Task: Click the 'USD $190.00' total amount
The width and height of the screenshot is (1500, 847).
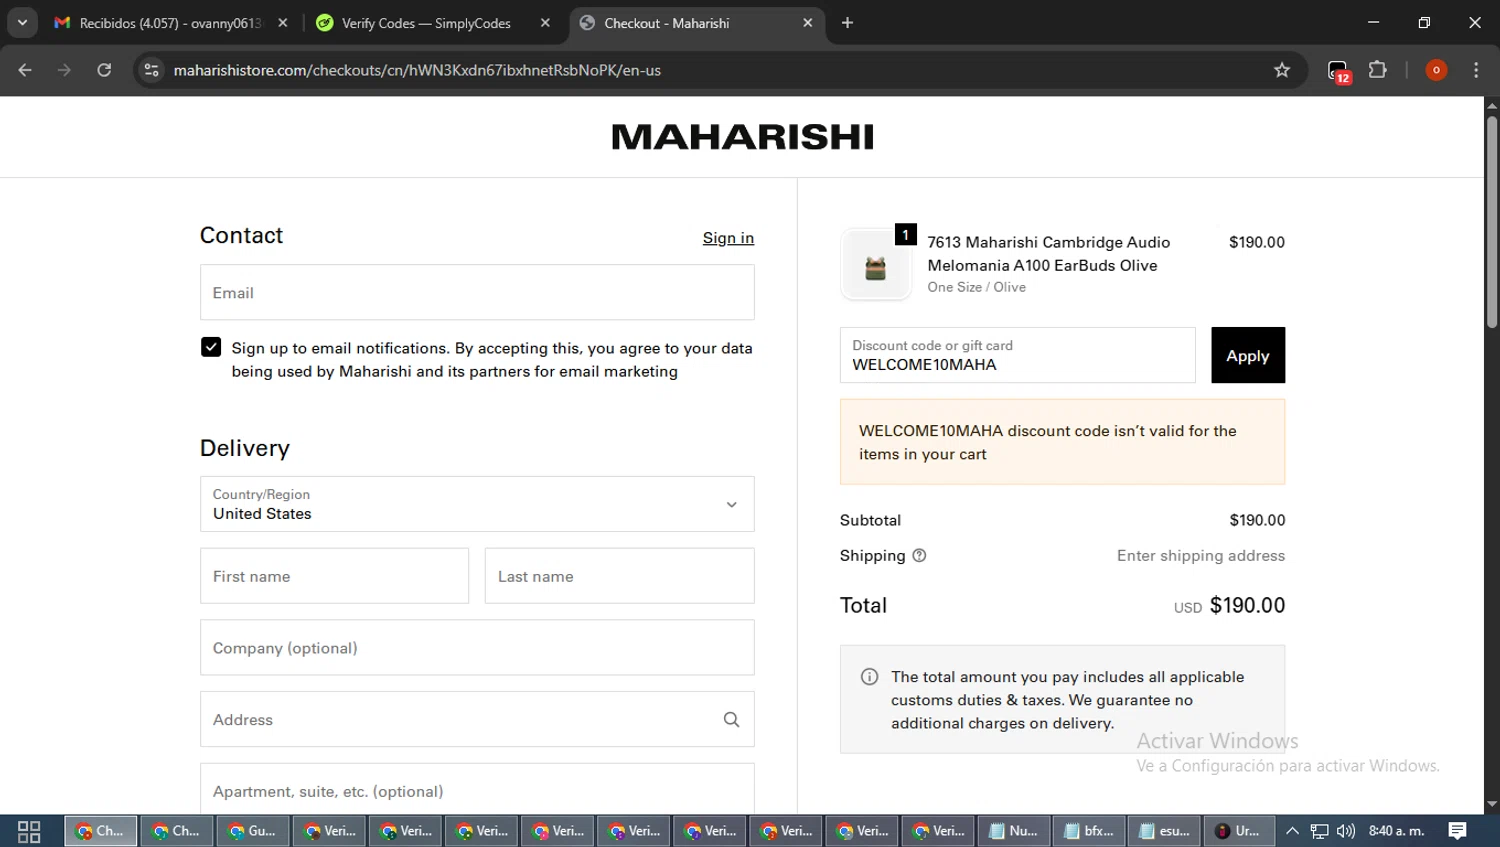Action: pos(1229,605)
